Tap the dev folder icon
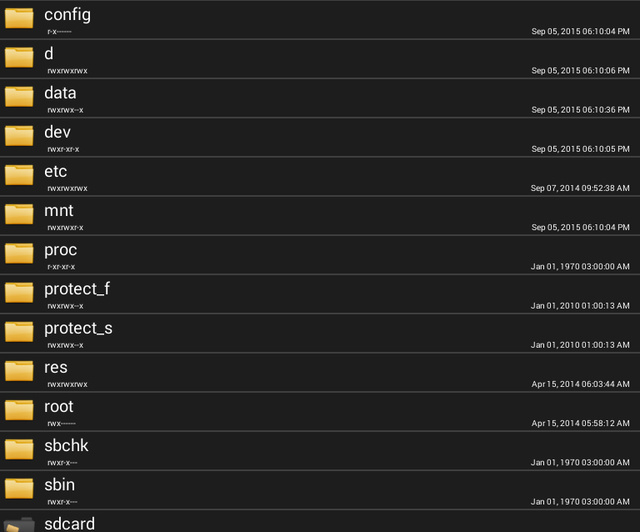The image size is (640, 532). point(19,135)
